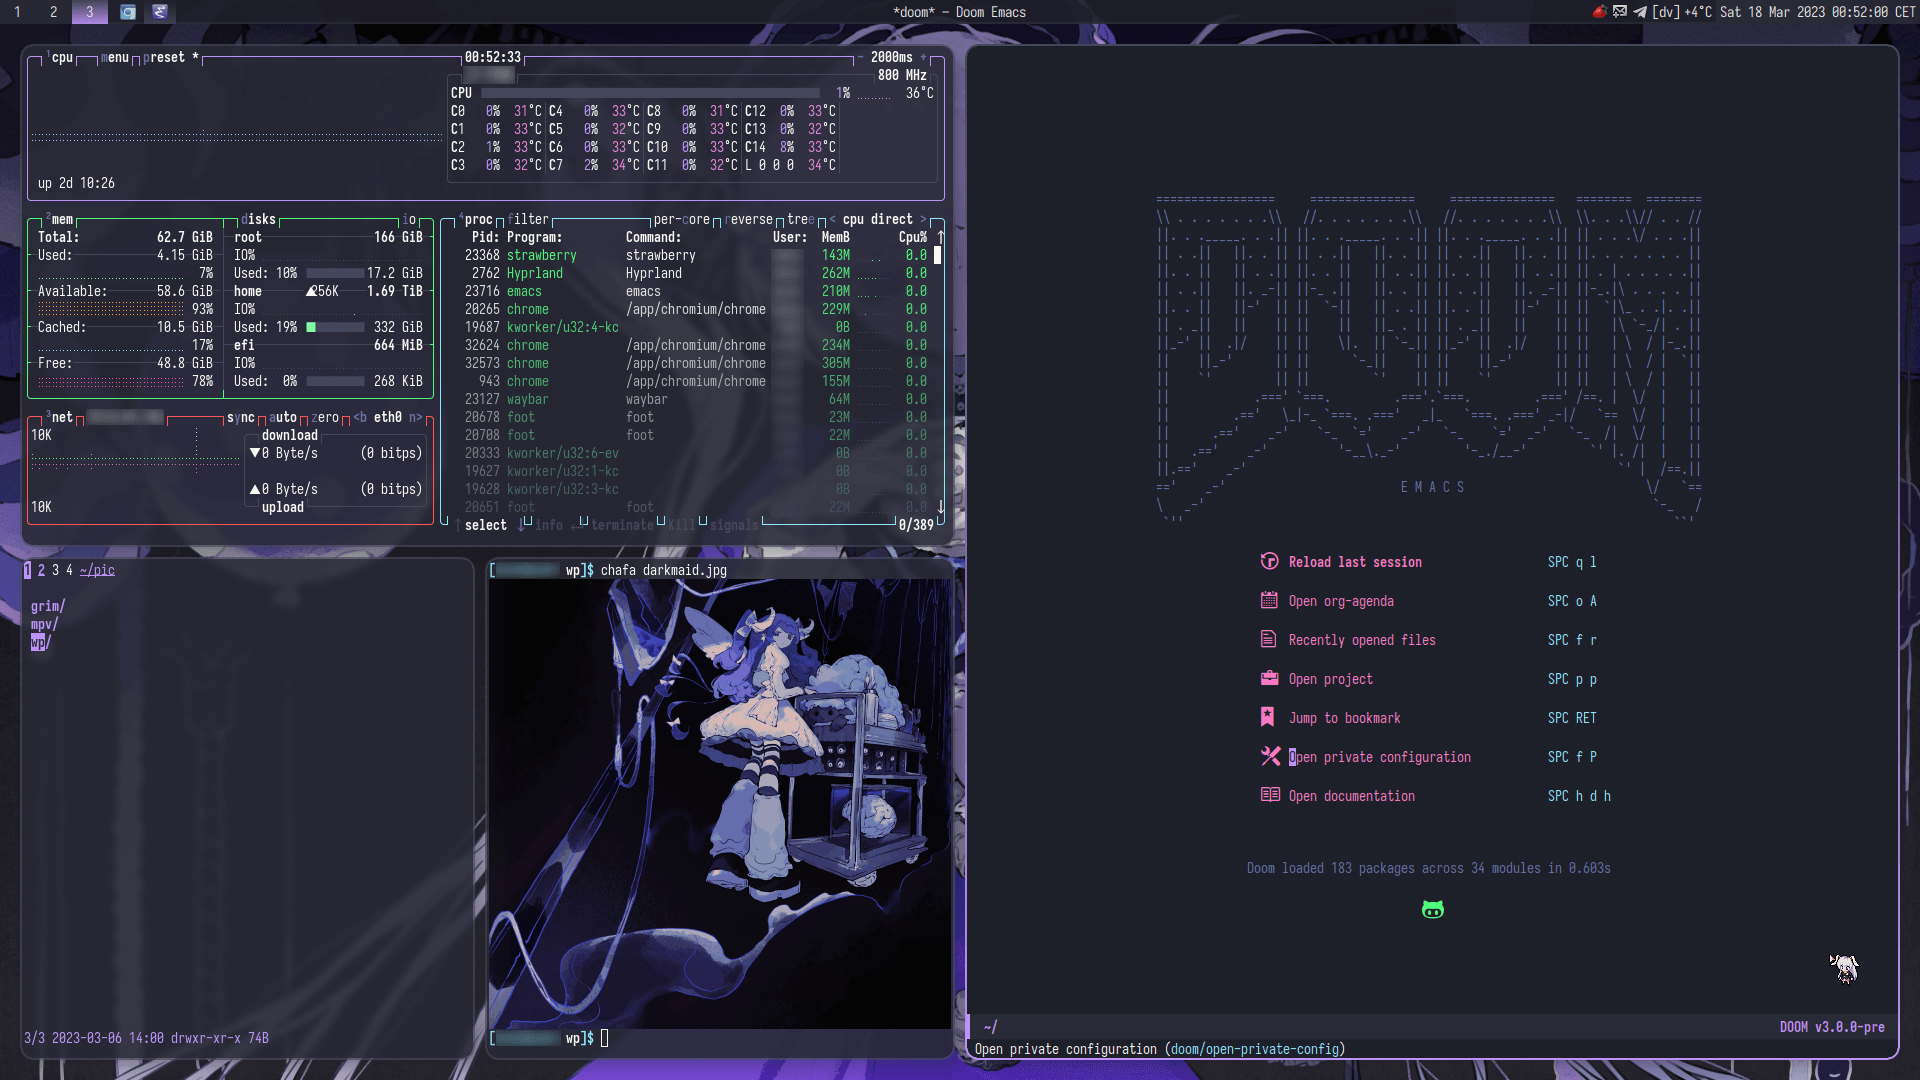
Task: Click the Strawberry music player tray icon
Action: tap(1602, 13)
